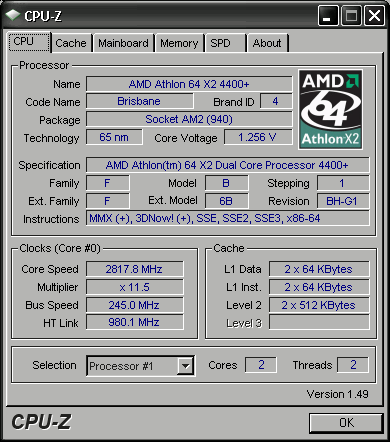Click the empty Level 3 cache field
The width and height of the screenshot is (390, 442).
coord(319,322)
